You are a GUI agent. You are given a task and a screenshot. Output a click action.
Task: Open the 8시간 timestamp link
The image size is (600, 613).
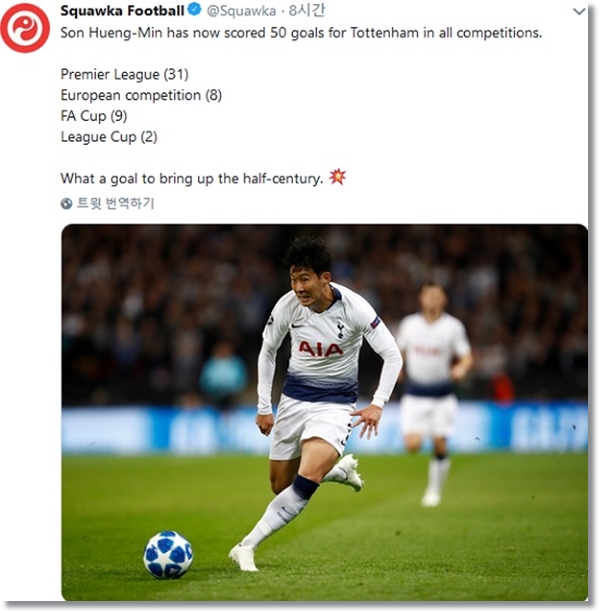click(x=306, y=11)
